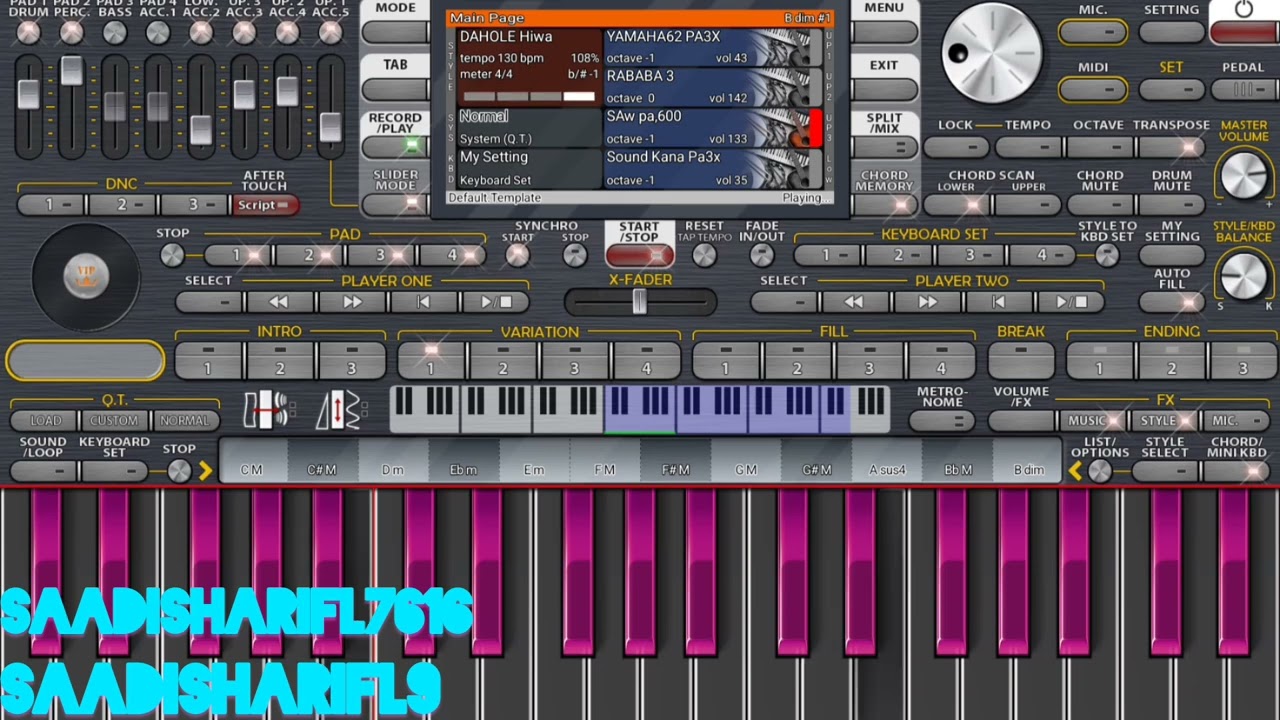Screen dimensions: 1280x720
Task: Fast-forward Player Two
Action: click(x=926, y=301)
